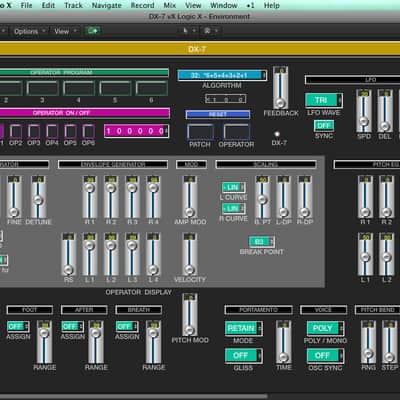This screenshot has height=400, width=400.
Task: Click the AFTER RANGE slider
Action: click(x=96, y=342)
